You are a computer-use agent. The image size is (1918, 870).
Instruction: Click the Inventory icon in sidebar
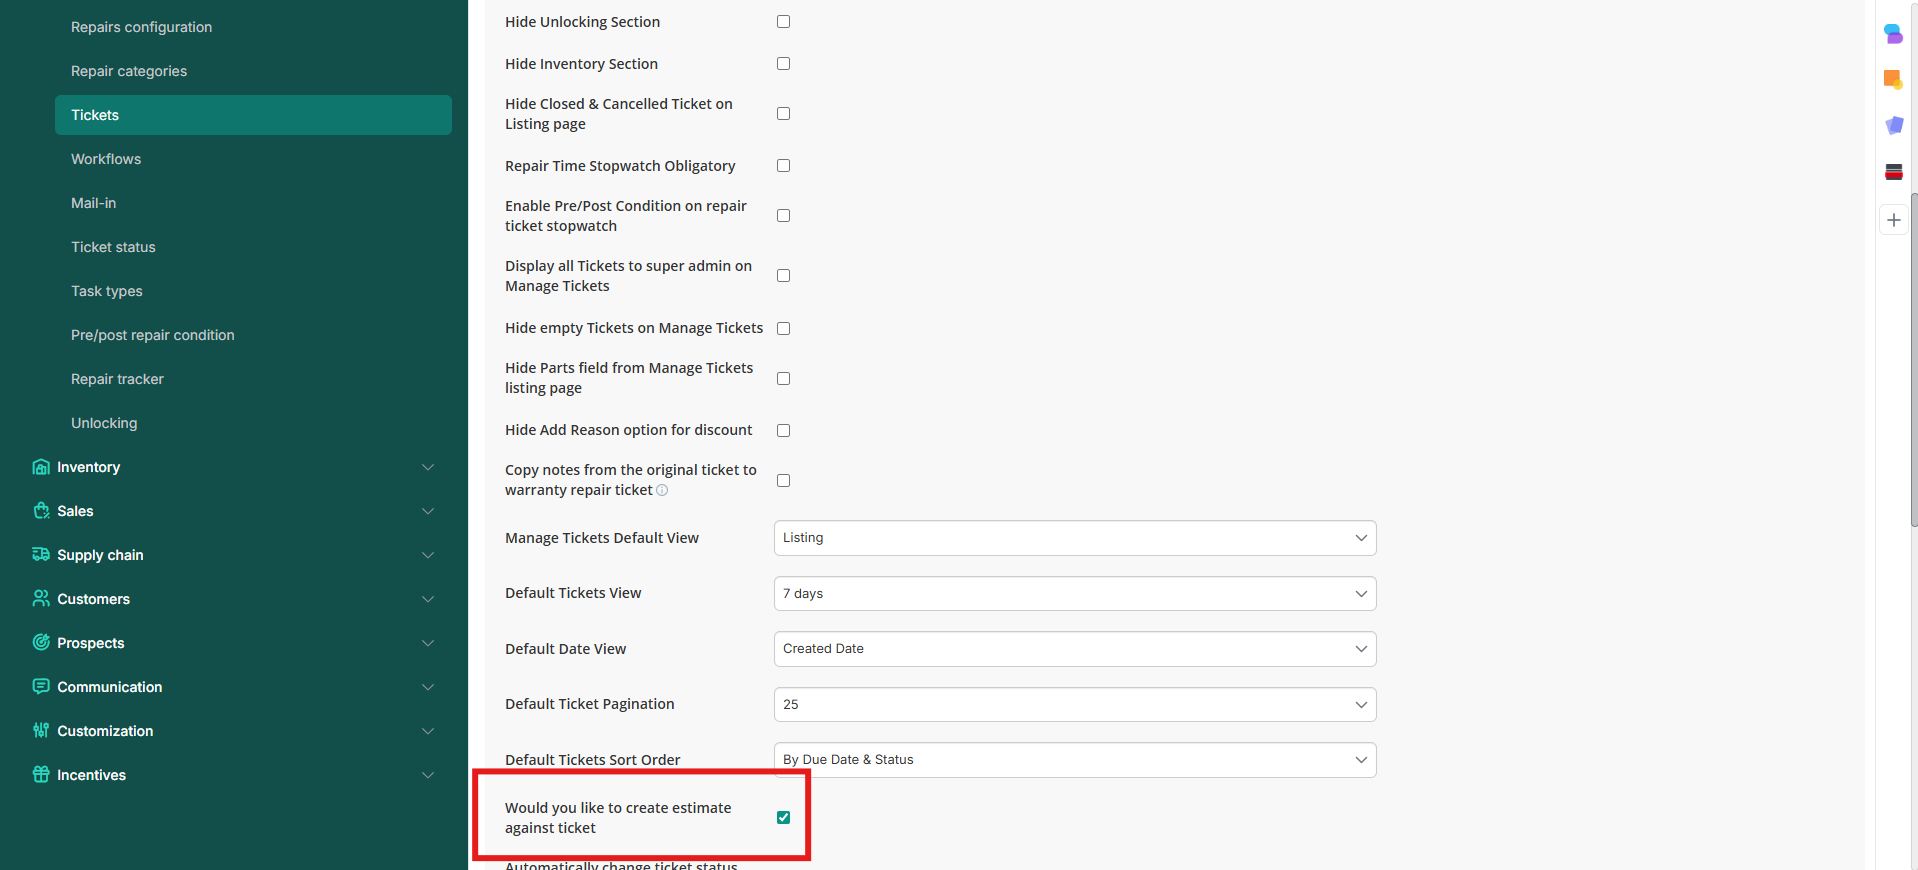pyautogui.click(x=41, y=467)
